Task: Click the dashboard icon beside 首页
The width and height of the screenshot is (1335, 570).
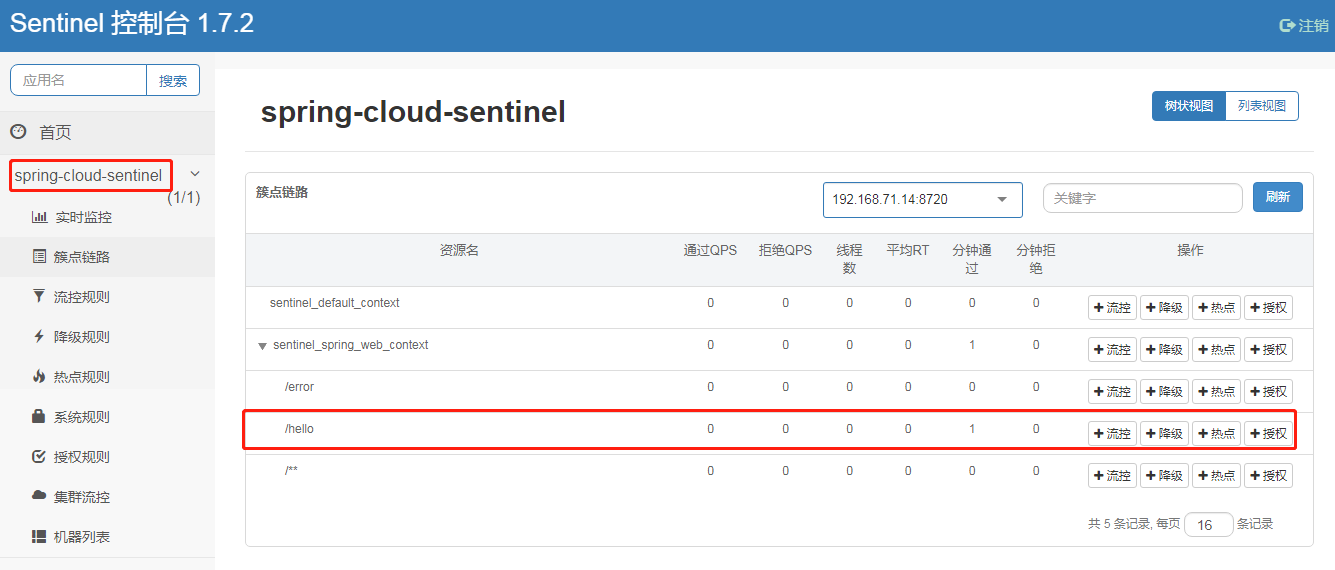Action: [x=18, y=132]
